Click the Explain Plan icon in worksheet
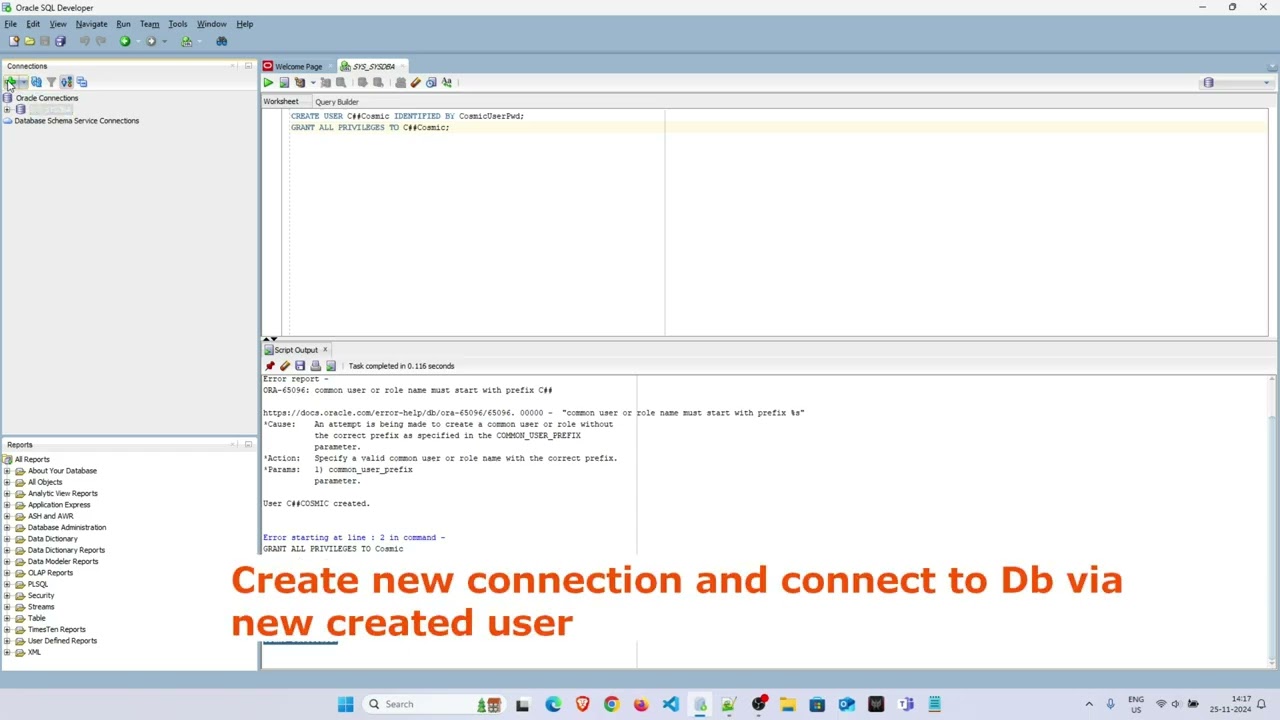1280x720 pixels. click(x=300, y=82)
